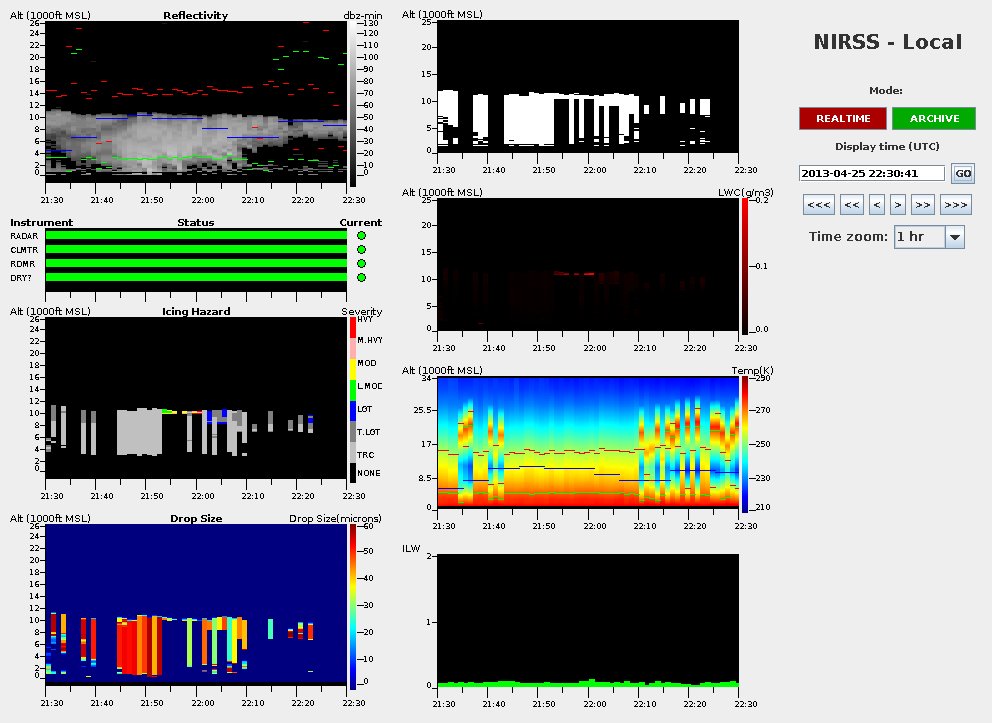
Task: Step back using the << button
Action: pos(851,206)
